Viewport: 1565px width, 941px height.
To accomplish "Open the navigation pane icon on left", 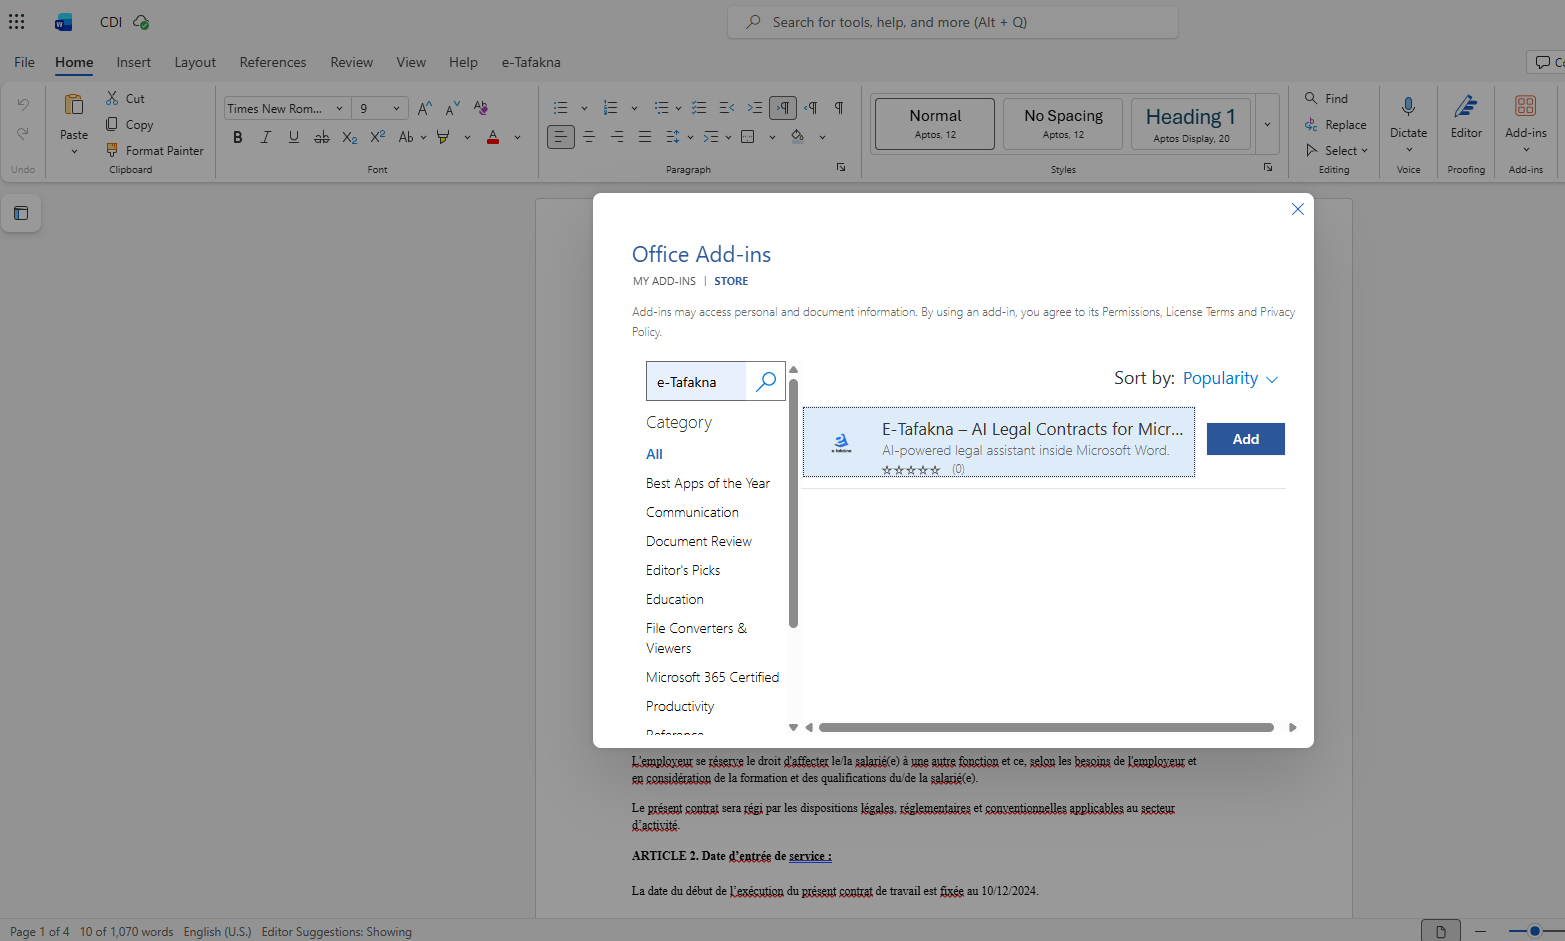I will 21,213.
